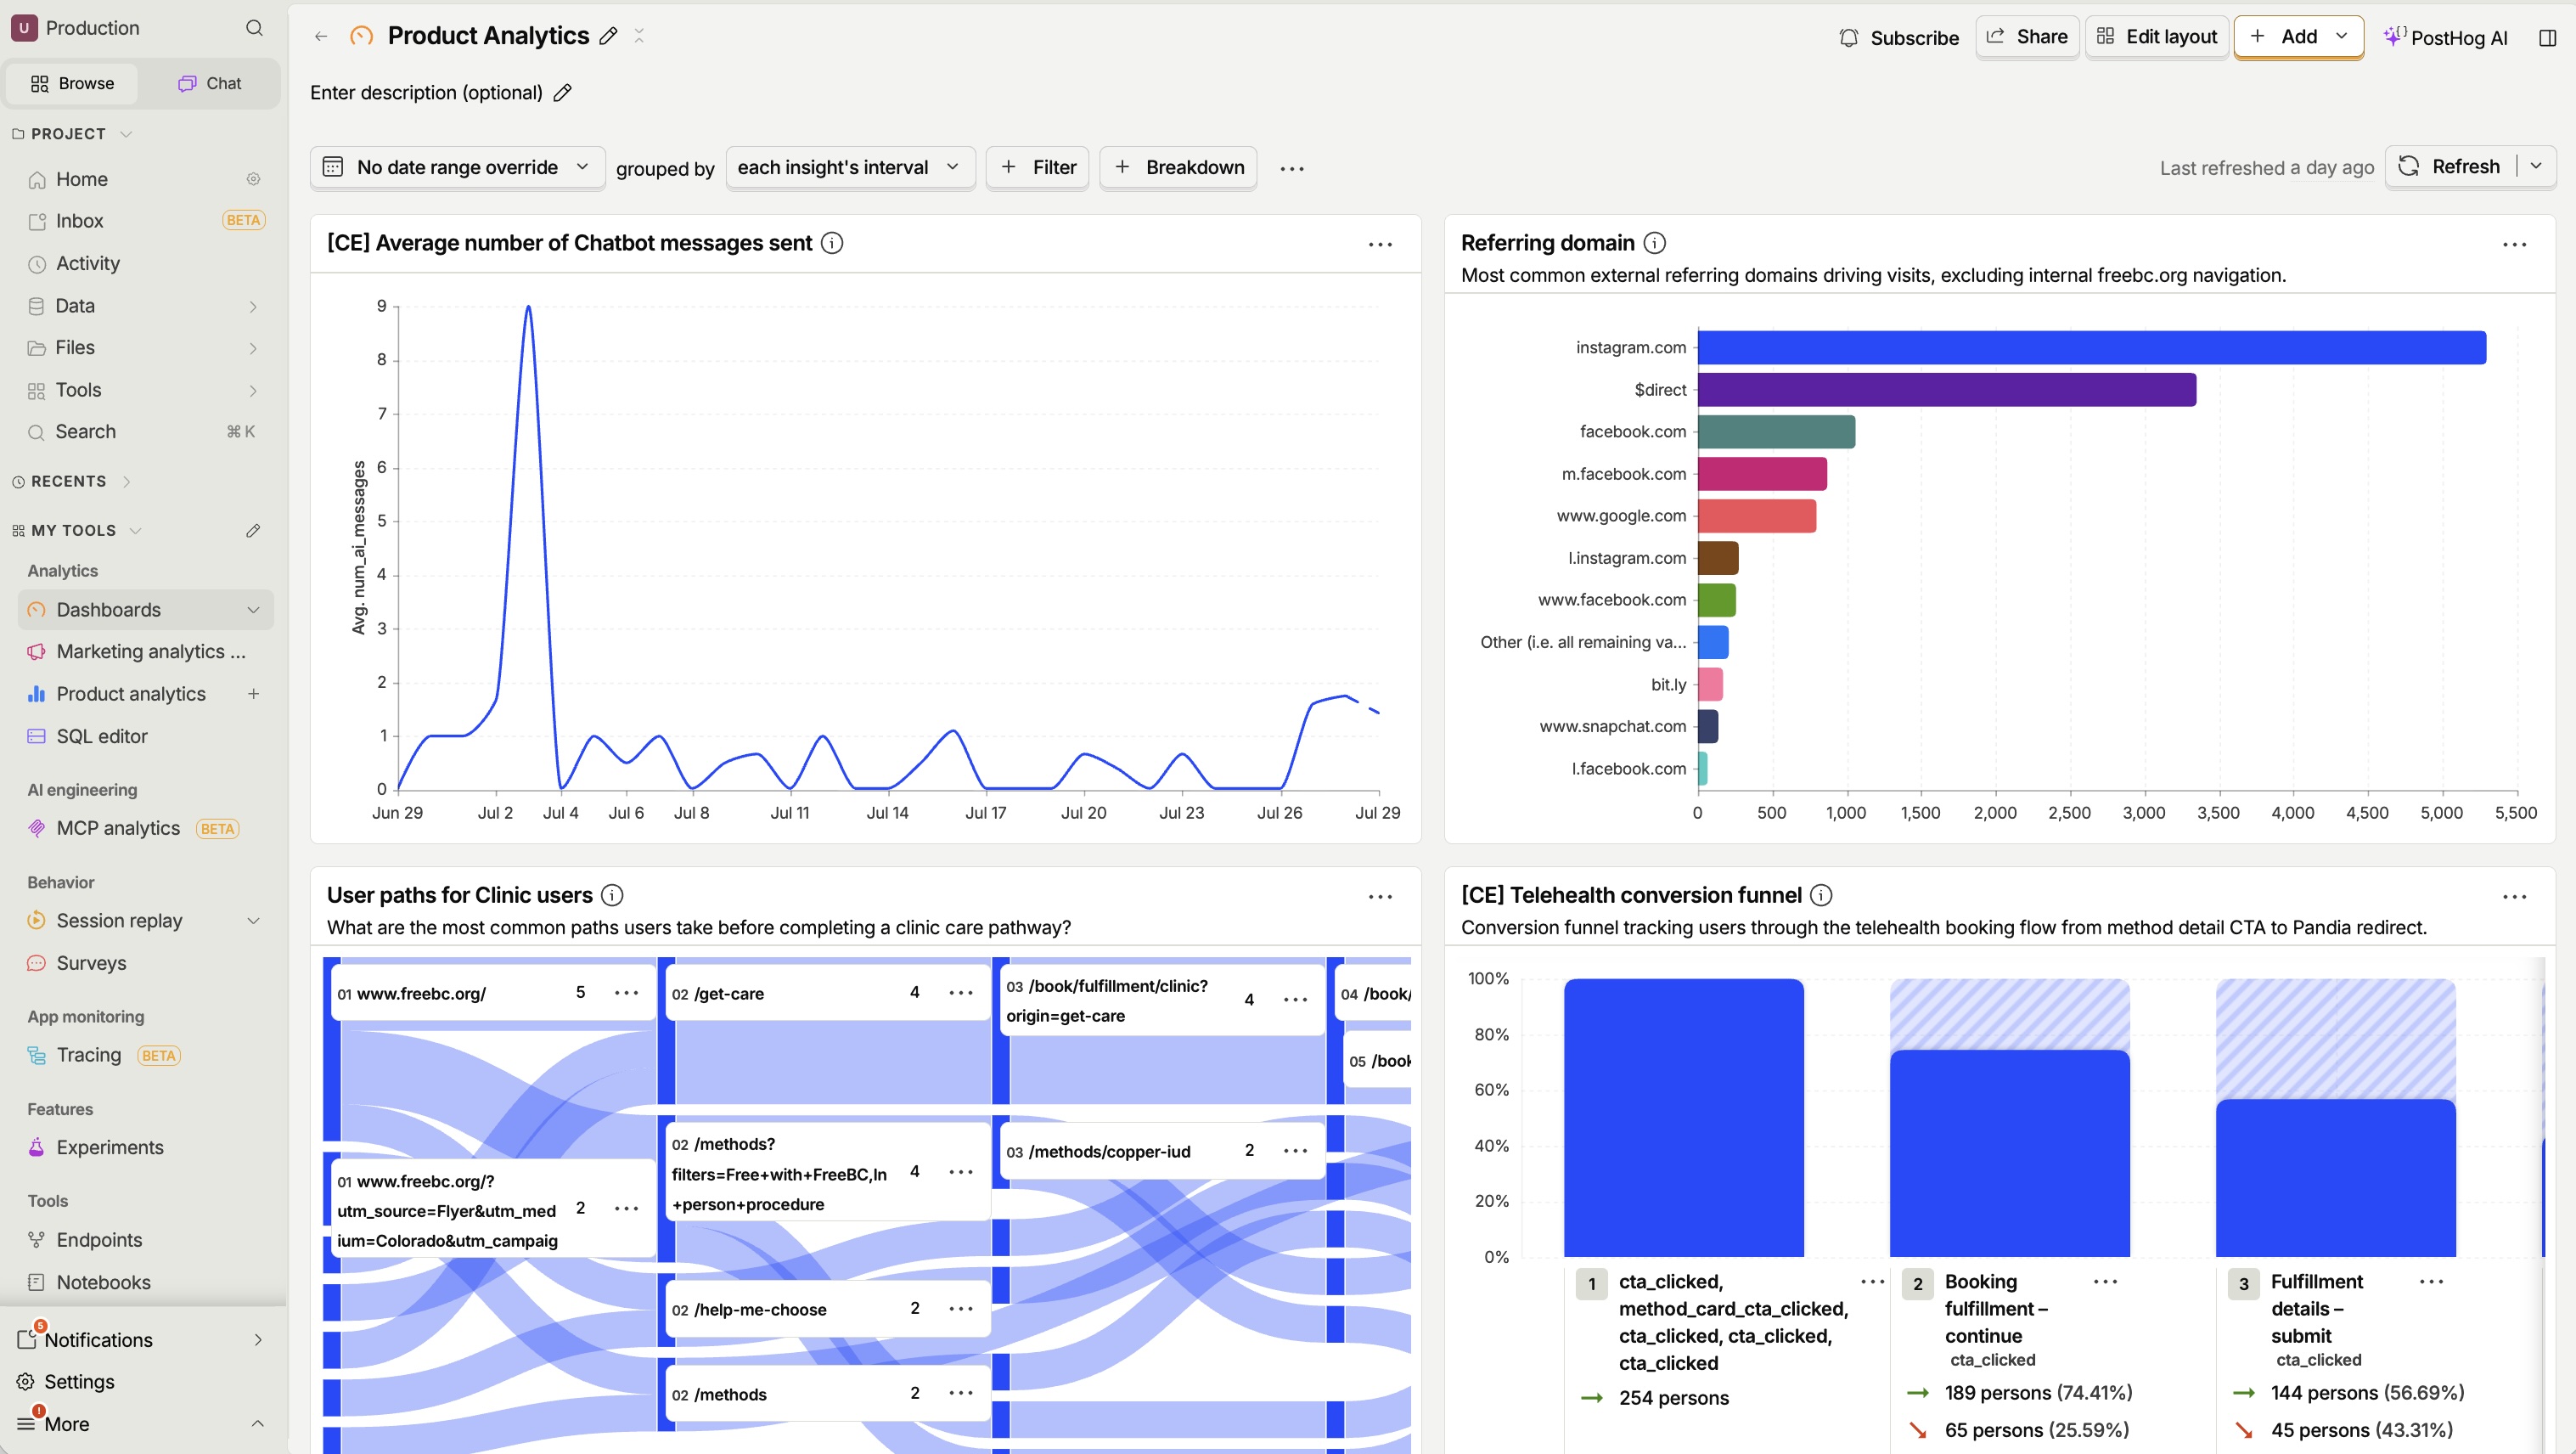Open the date range override dropdown
Screen dimensions: 2576x1454
[x=457, y=167]
